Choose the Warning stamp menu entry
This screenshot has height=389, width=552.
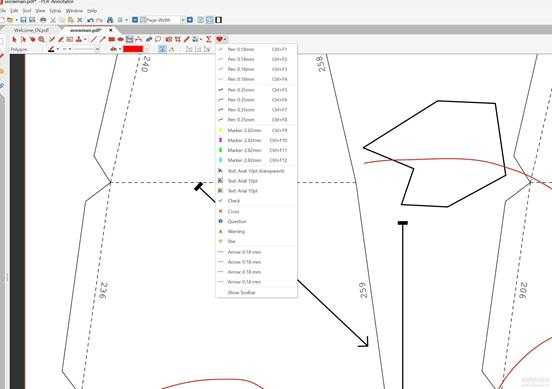[257, 231]
